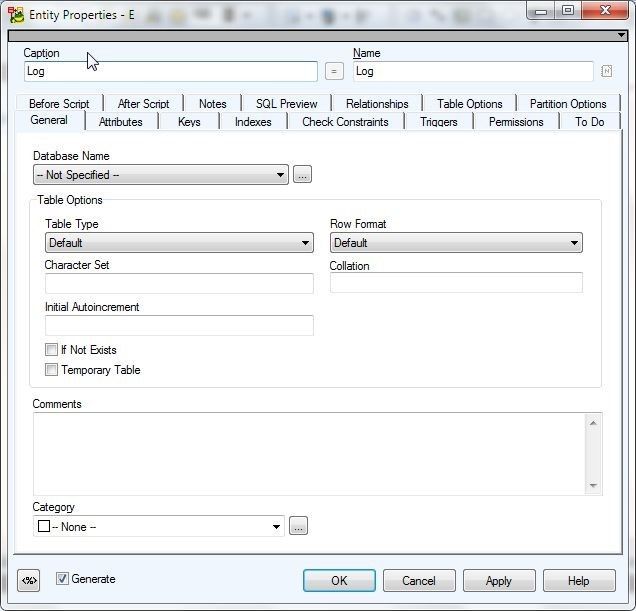The width and height of the screenshot is (636, 611).
Task: Focus the Character Set field
Action: click(x=179, y=283)
